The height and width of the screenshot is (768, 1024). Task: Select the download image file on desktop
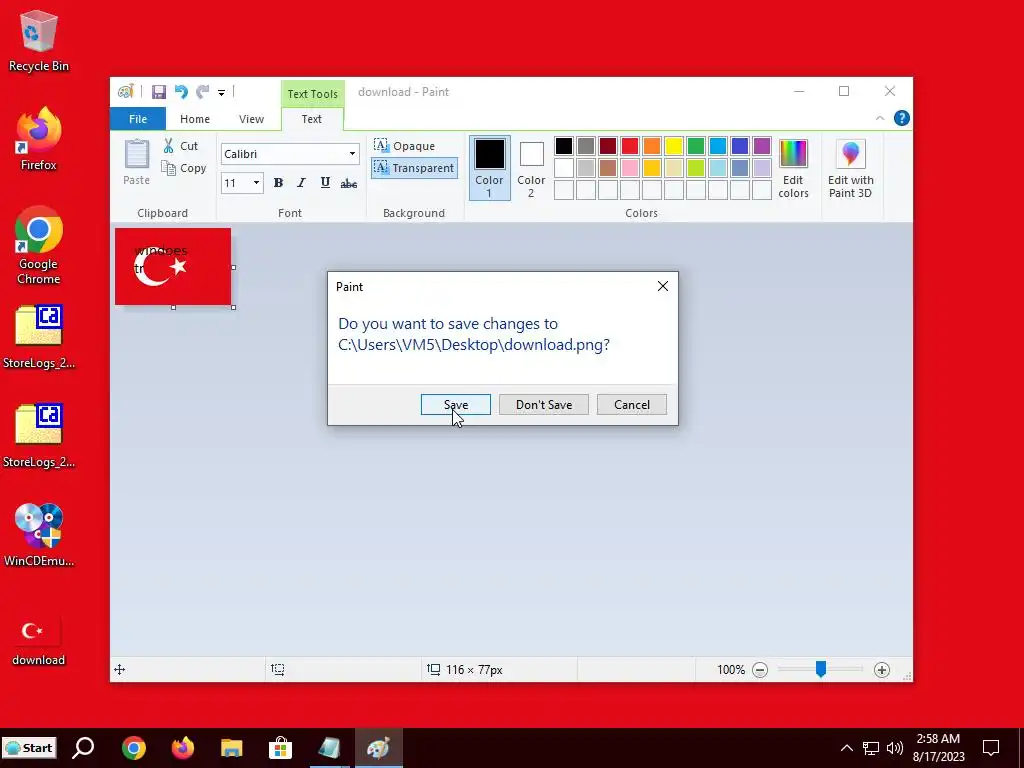pyautogui.click(x=39, y=640)
